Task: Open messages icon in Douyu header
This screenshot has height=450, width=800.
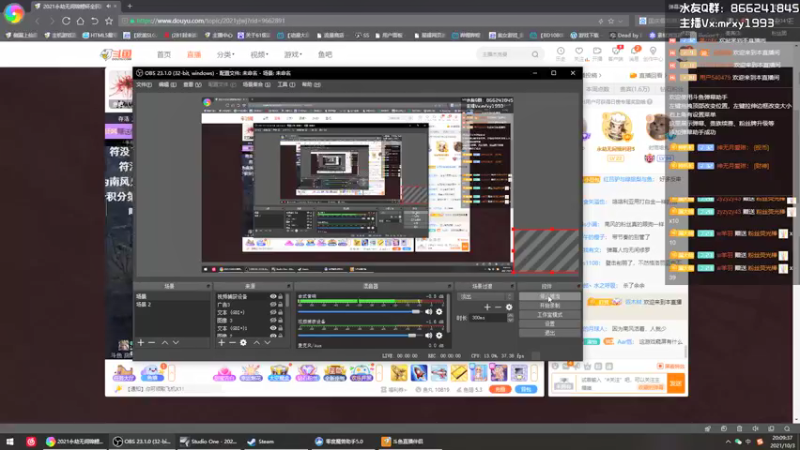Action: tap(634, 53)
